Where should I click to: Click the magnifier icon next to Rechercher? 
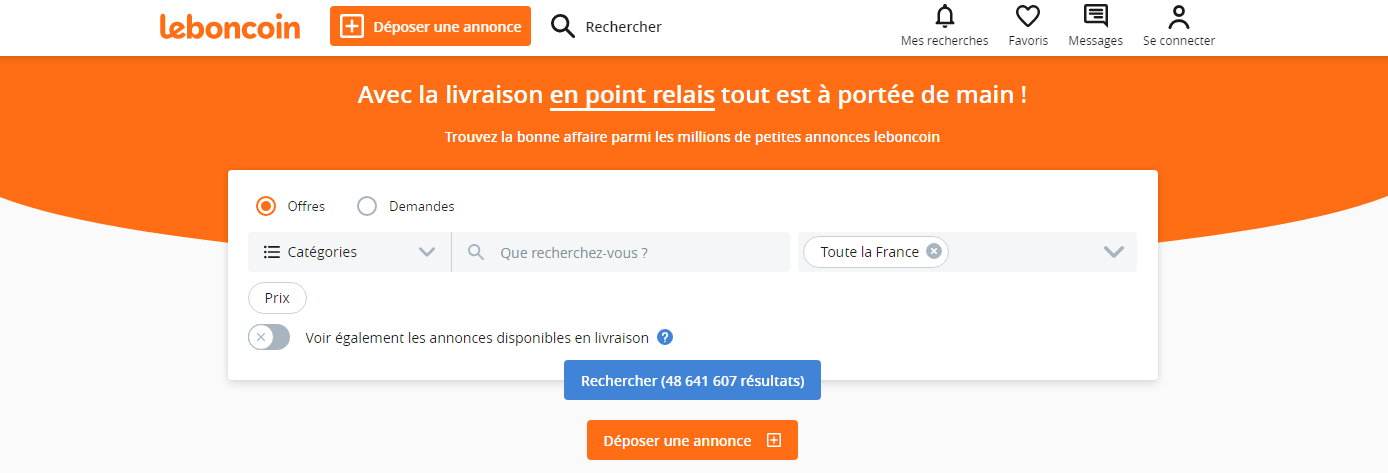point(563,27)
